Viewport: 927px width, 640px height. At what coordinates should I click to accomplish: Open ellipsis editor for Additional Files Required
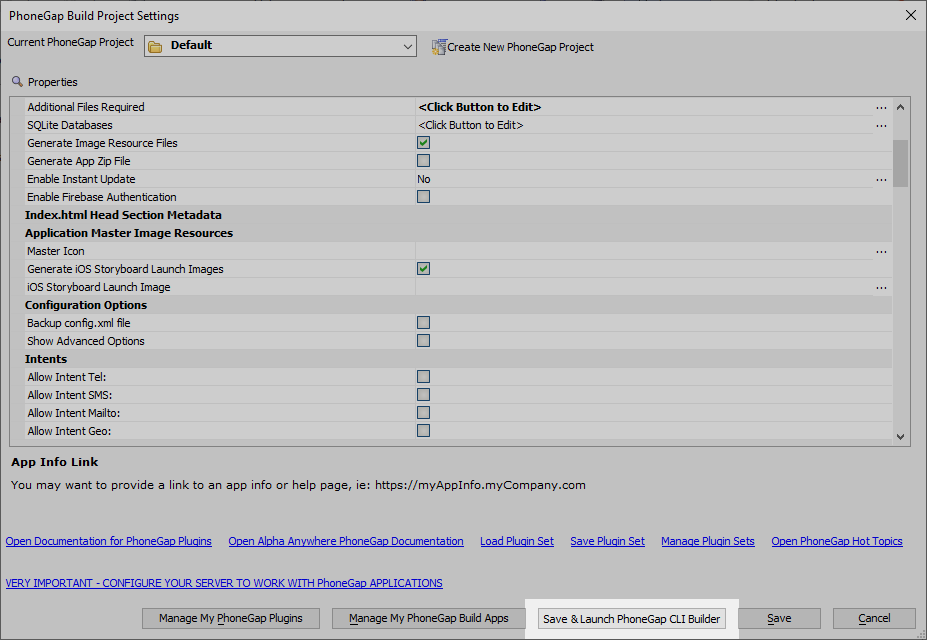[881, 108]
